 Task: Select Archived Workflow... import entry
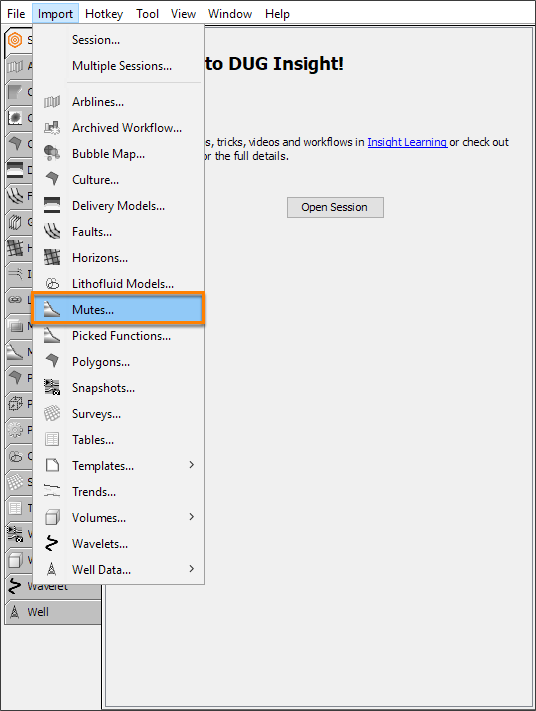click(x=118, y=128)
